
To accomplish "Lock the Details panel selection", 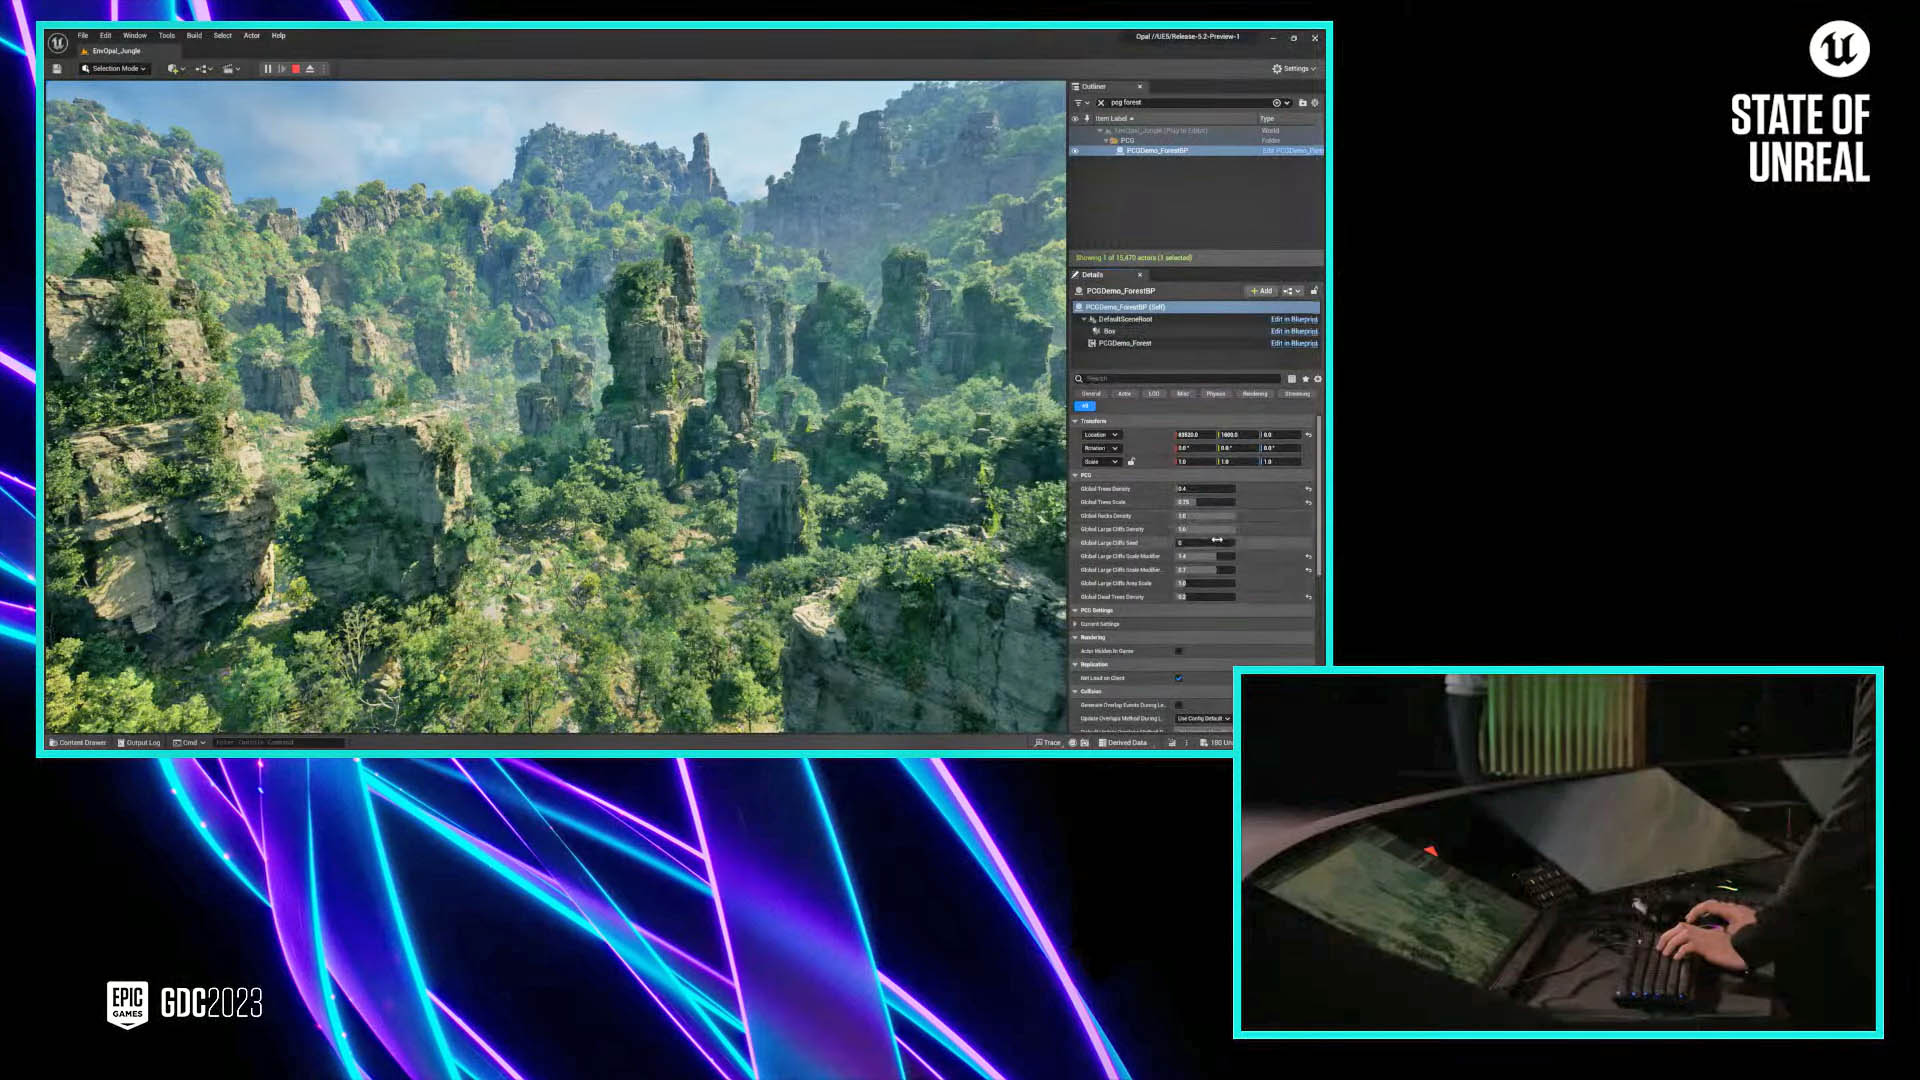I will pyautogui.click(x=1314, y=291).
